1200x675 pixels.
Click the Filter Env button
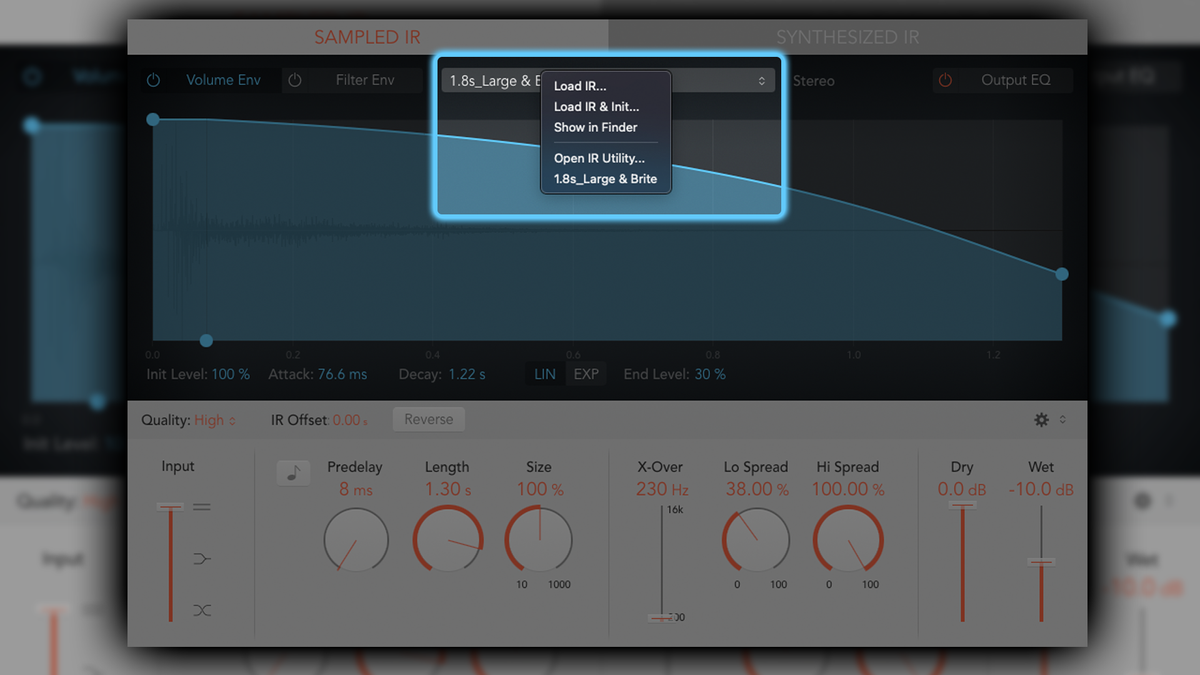coord(365,80)
